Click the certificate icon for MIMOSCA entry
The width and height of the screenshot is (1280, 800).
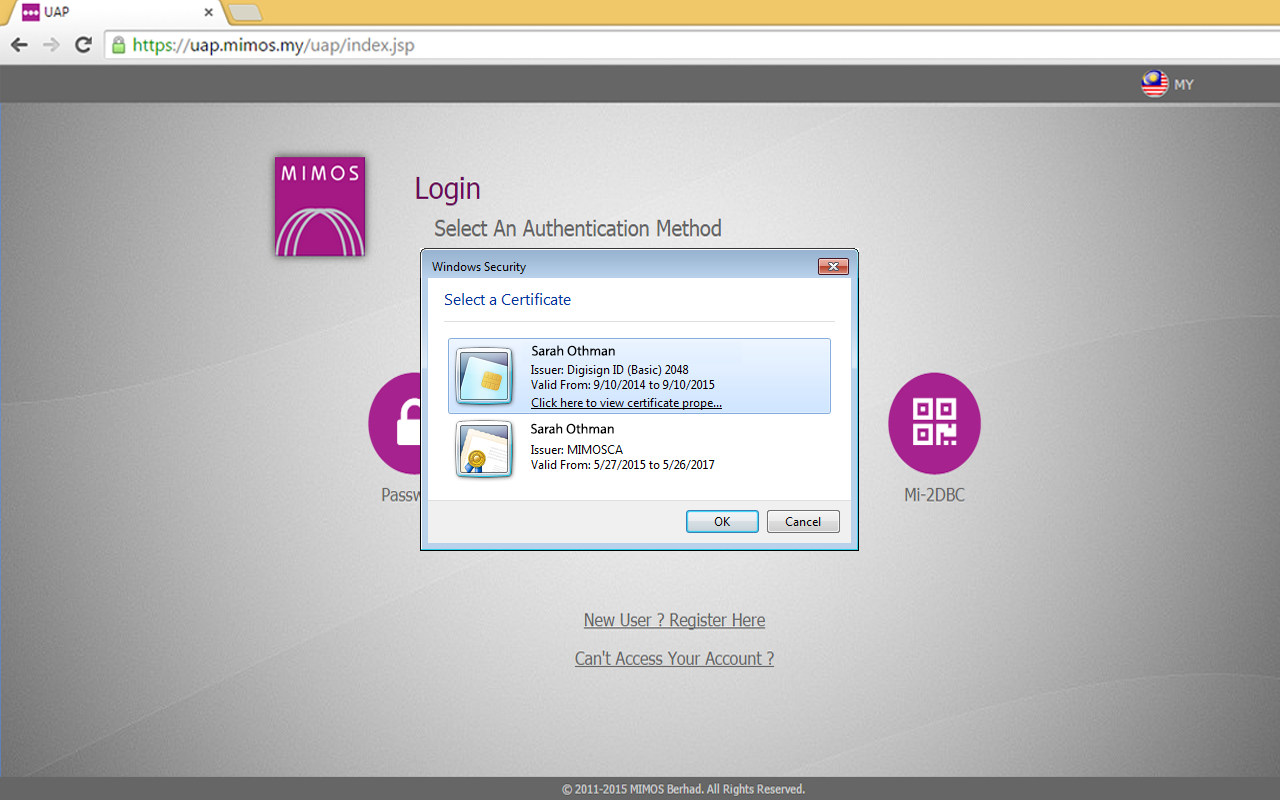coord(484,449)
